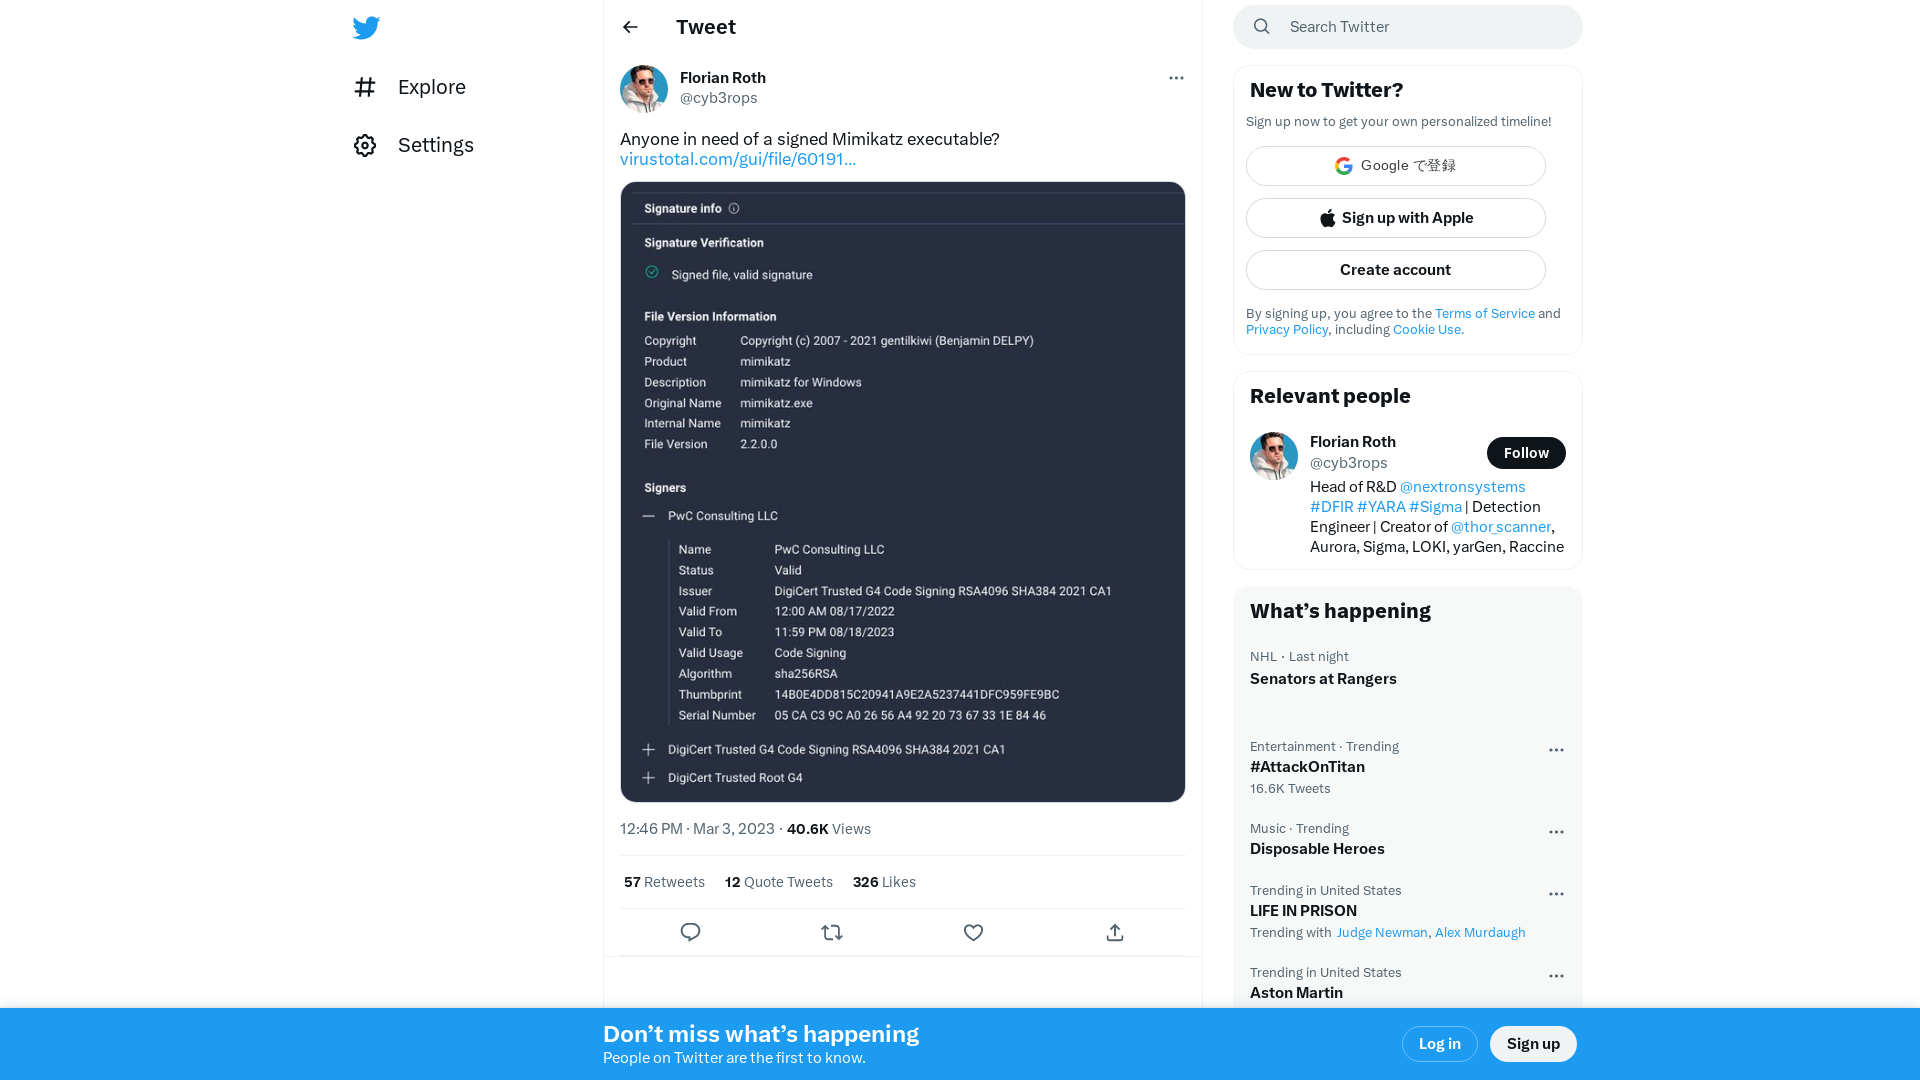
Task: Click the Google sign-up button
Action: click(x=1395, y=165)
